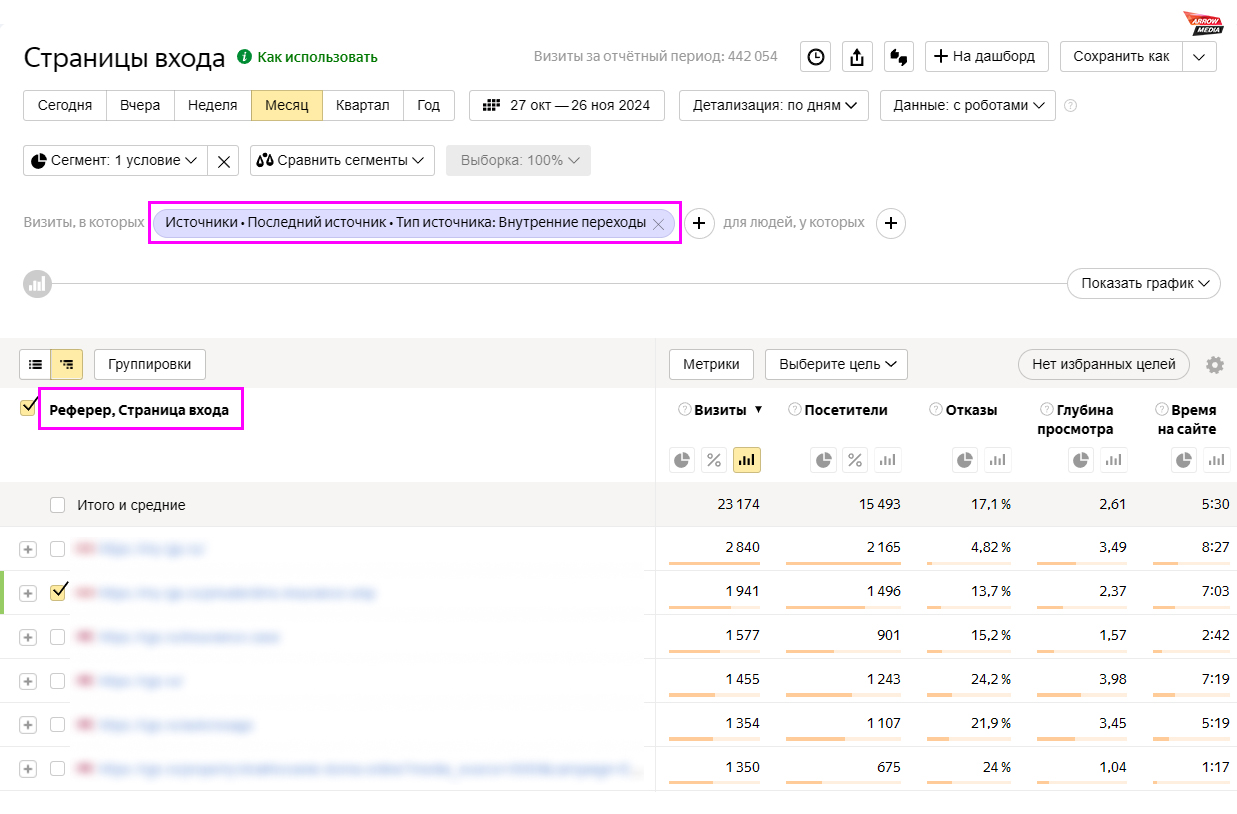The image size is (1237, 814).
Task: Open the Детализация: по дням dropdown
Action: click(x=774, y=105)
